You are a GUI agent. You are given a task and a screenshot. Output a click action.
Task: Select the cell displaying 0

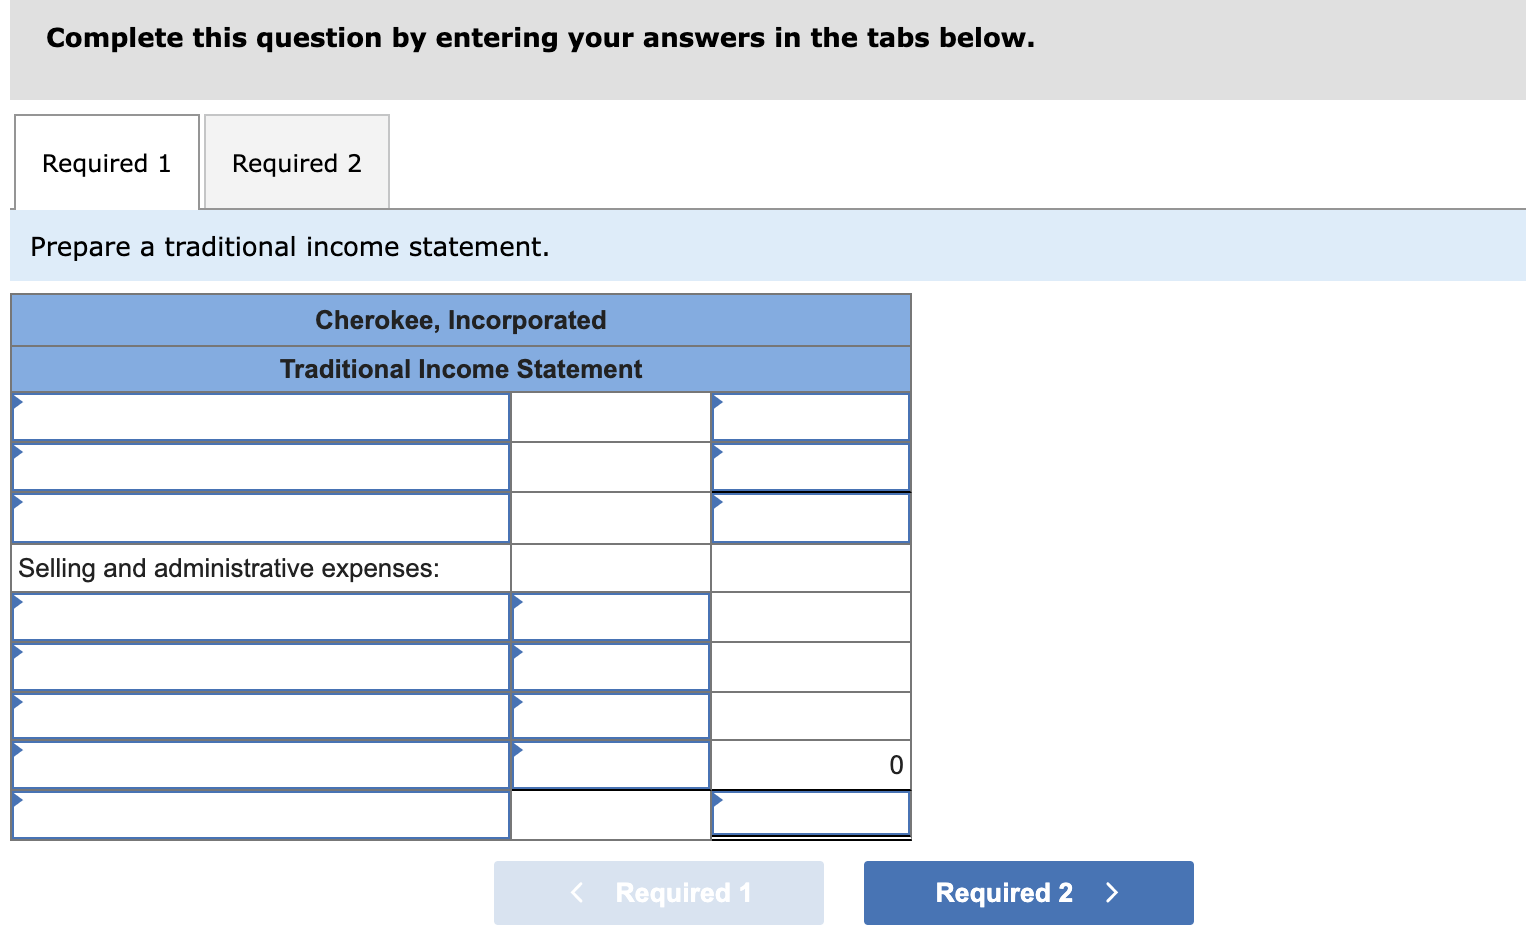(x=810, y=764)
